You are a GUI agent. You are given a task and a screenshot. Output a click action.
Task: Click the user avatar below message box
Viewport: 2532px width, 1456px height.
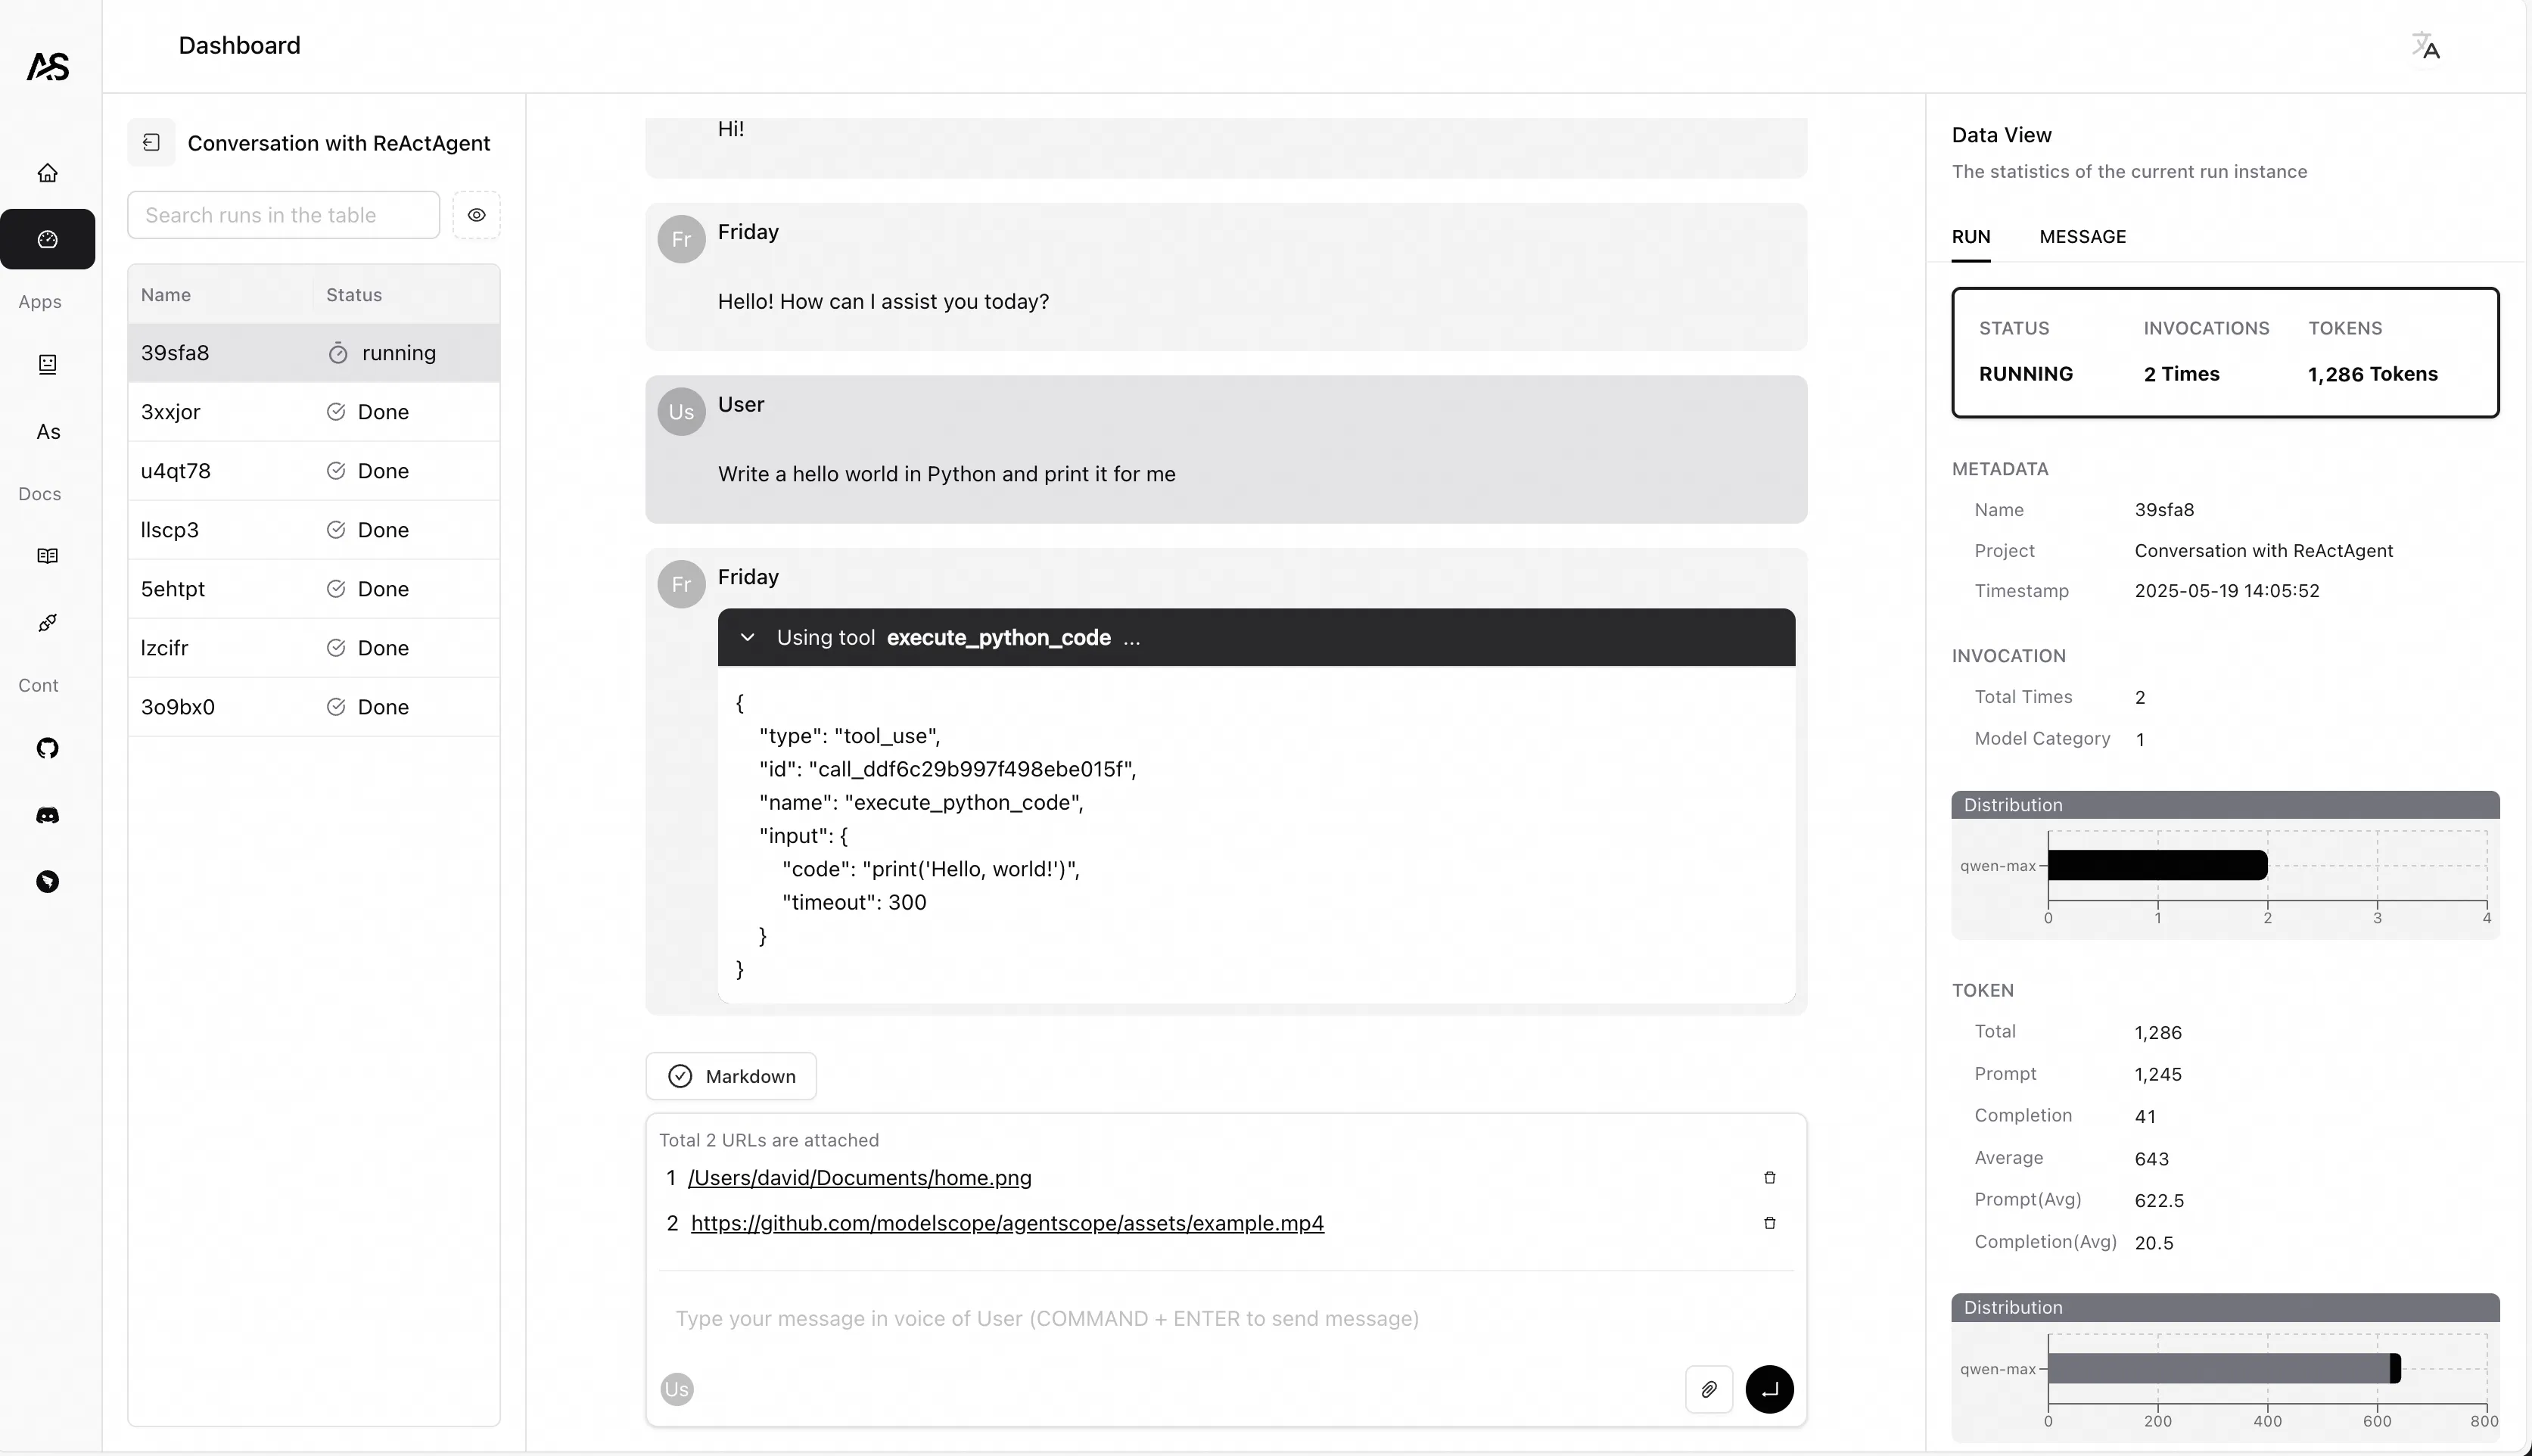pyautogui.click(x=677, y=1389)
